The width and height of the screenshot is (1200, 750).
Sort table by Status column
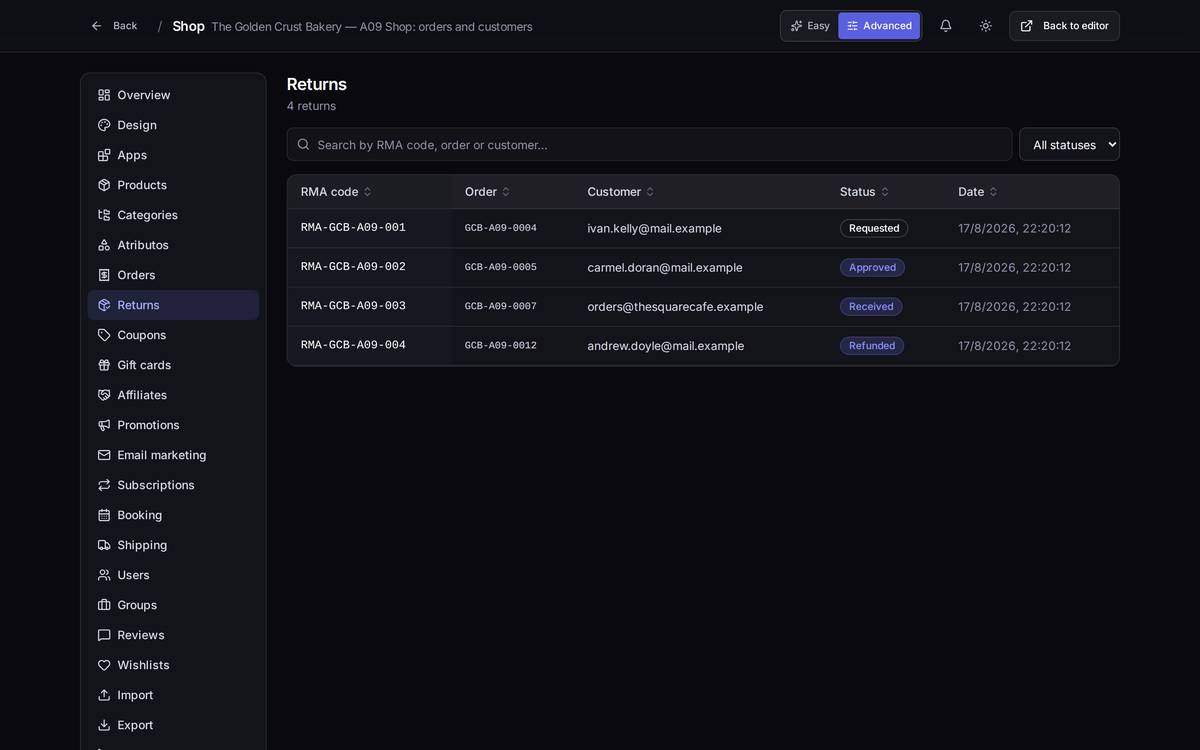click(x=864, y=192)
